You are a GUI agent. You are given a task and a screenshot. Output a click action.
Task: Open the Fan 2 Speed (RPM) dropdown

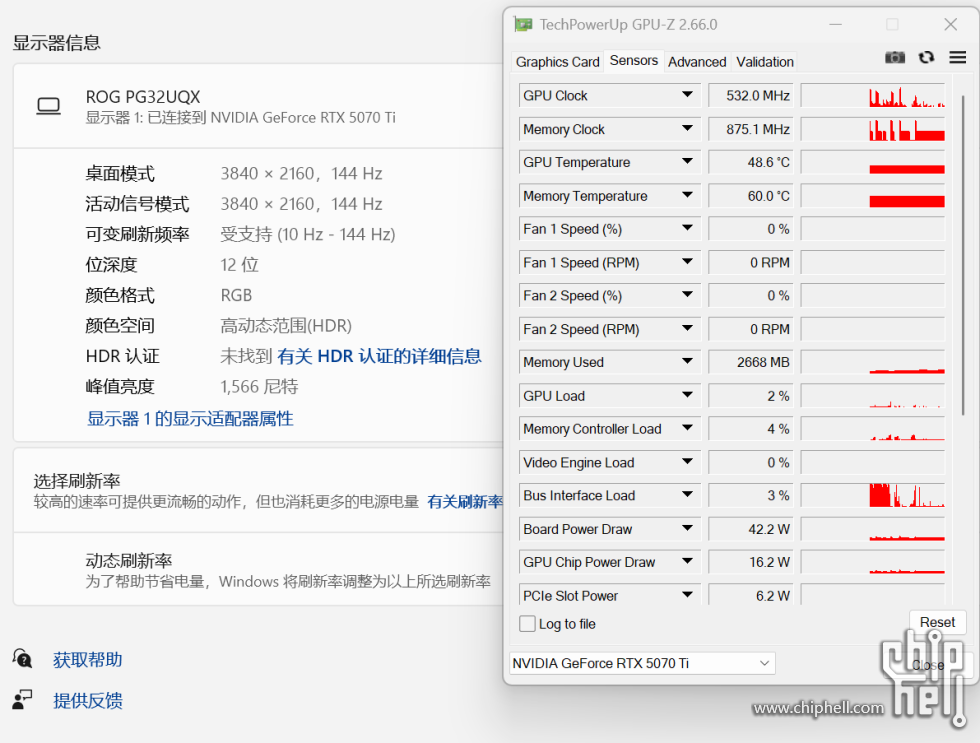(x=688, y=329)
